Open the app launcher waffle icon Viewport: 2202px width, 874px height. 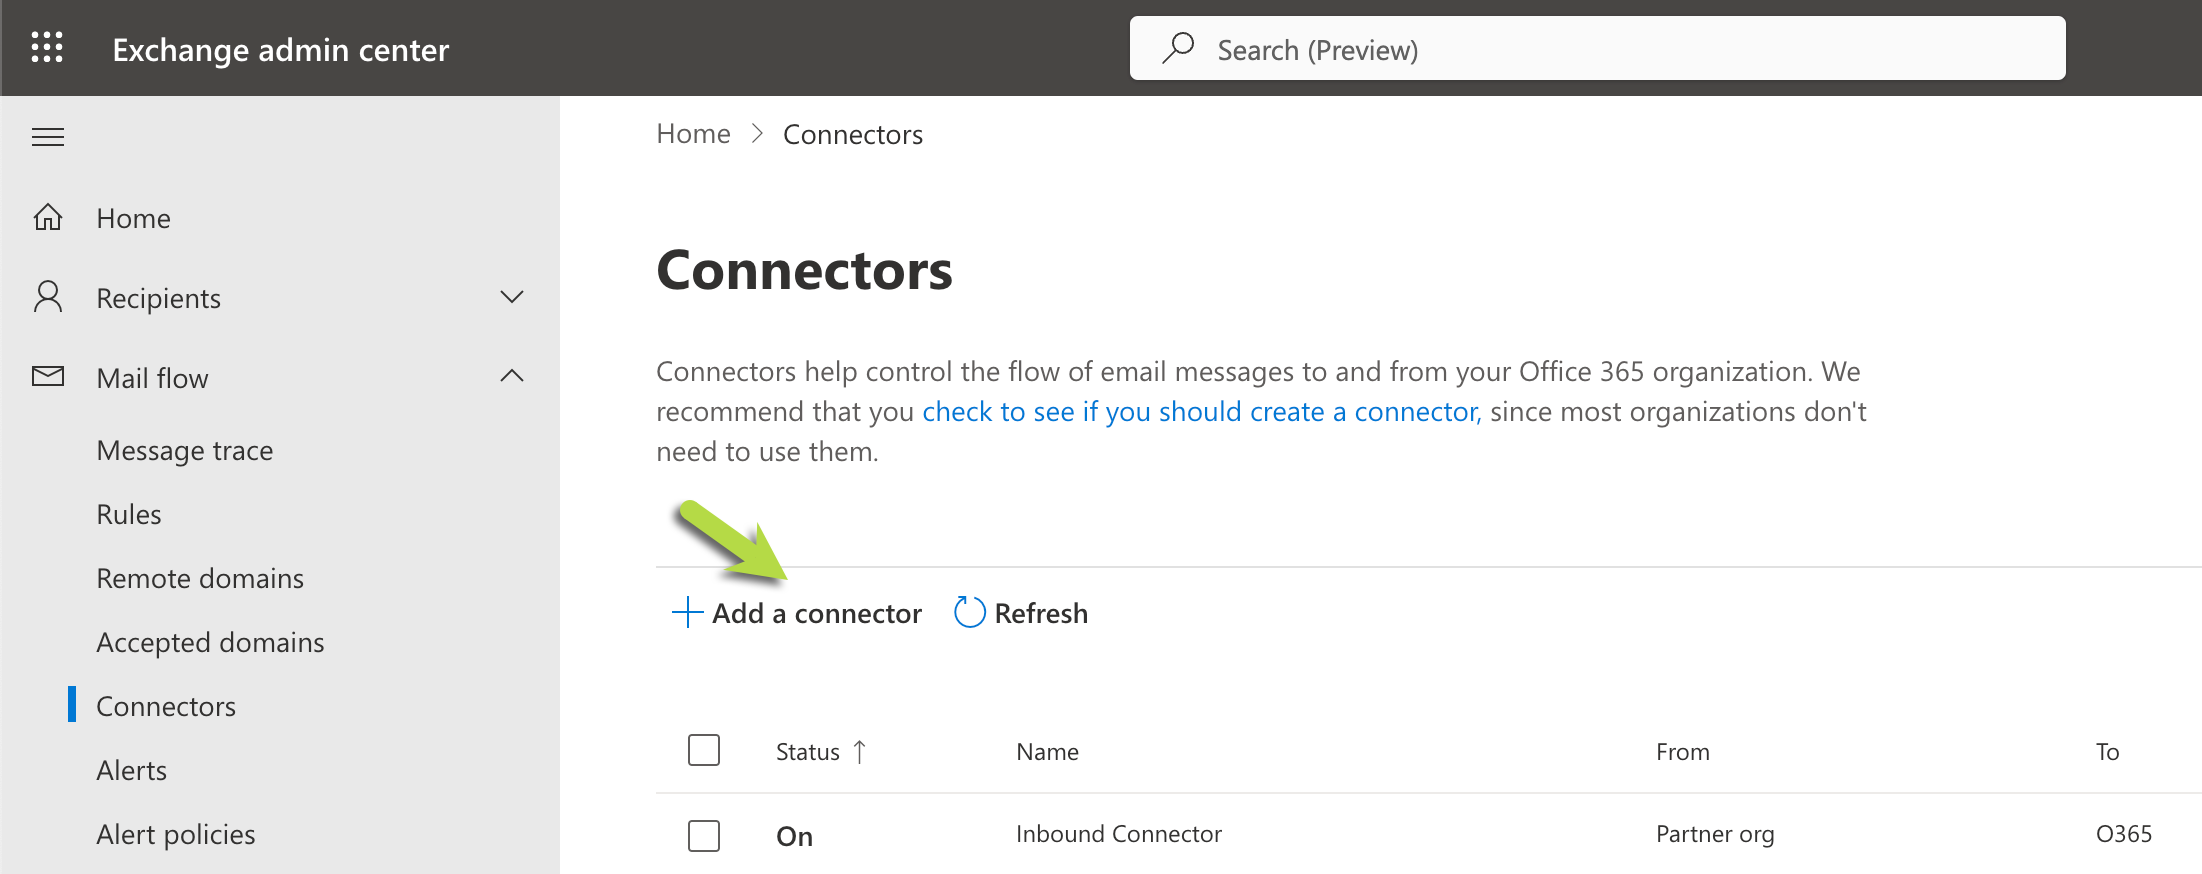tap(47, 47)
